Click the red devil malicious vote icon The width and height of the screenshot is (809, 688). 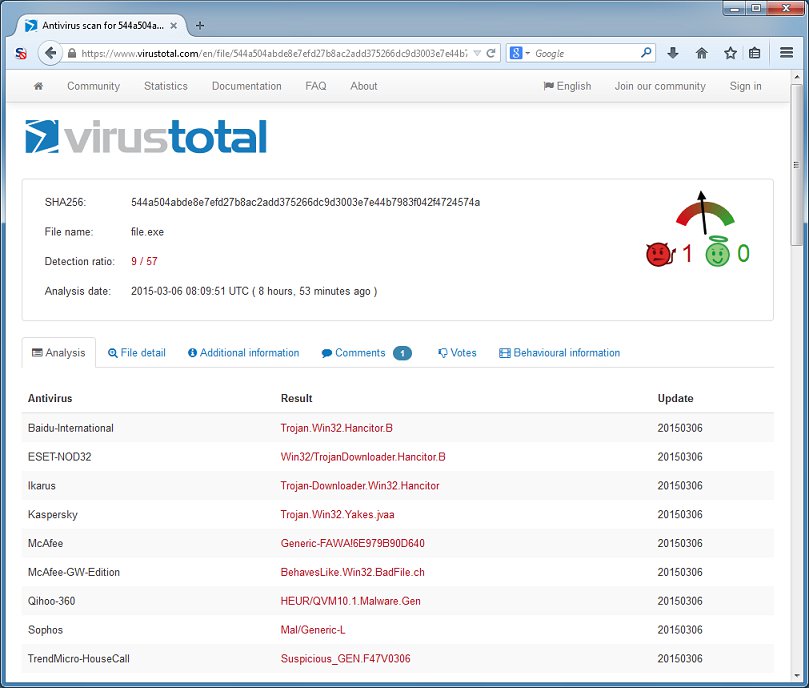click(658, 255)
